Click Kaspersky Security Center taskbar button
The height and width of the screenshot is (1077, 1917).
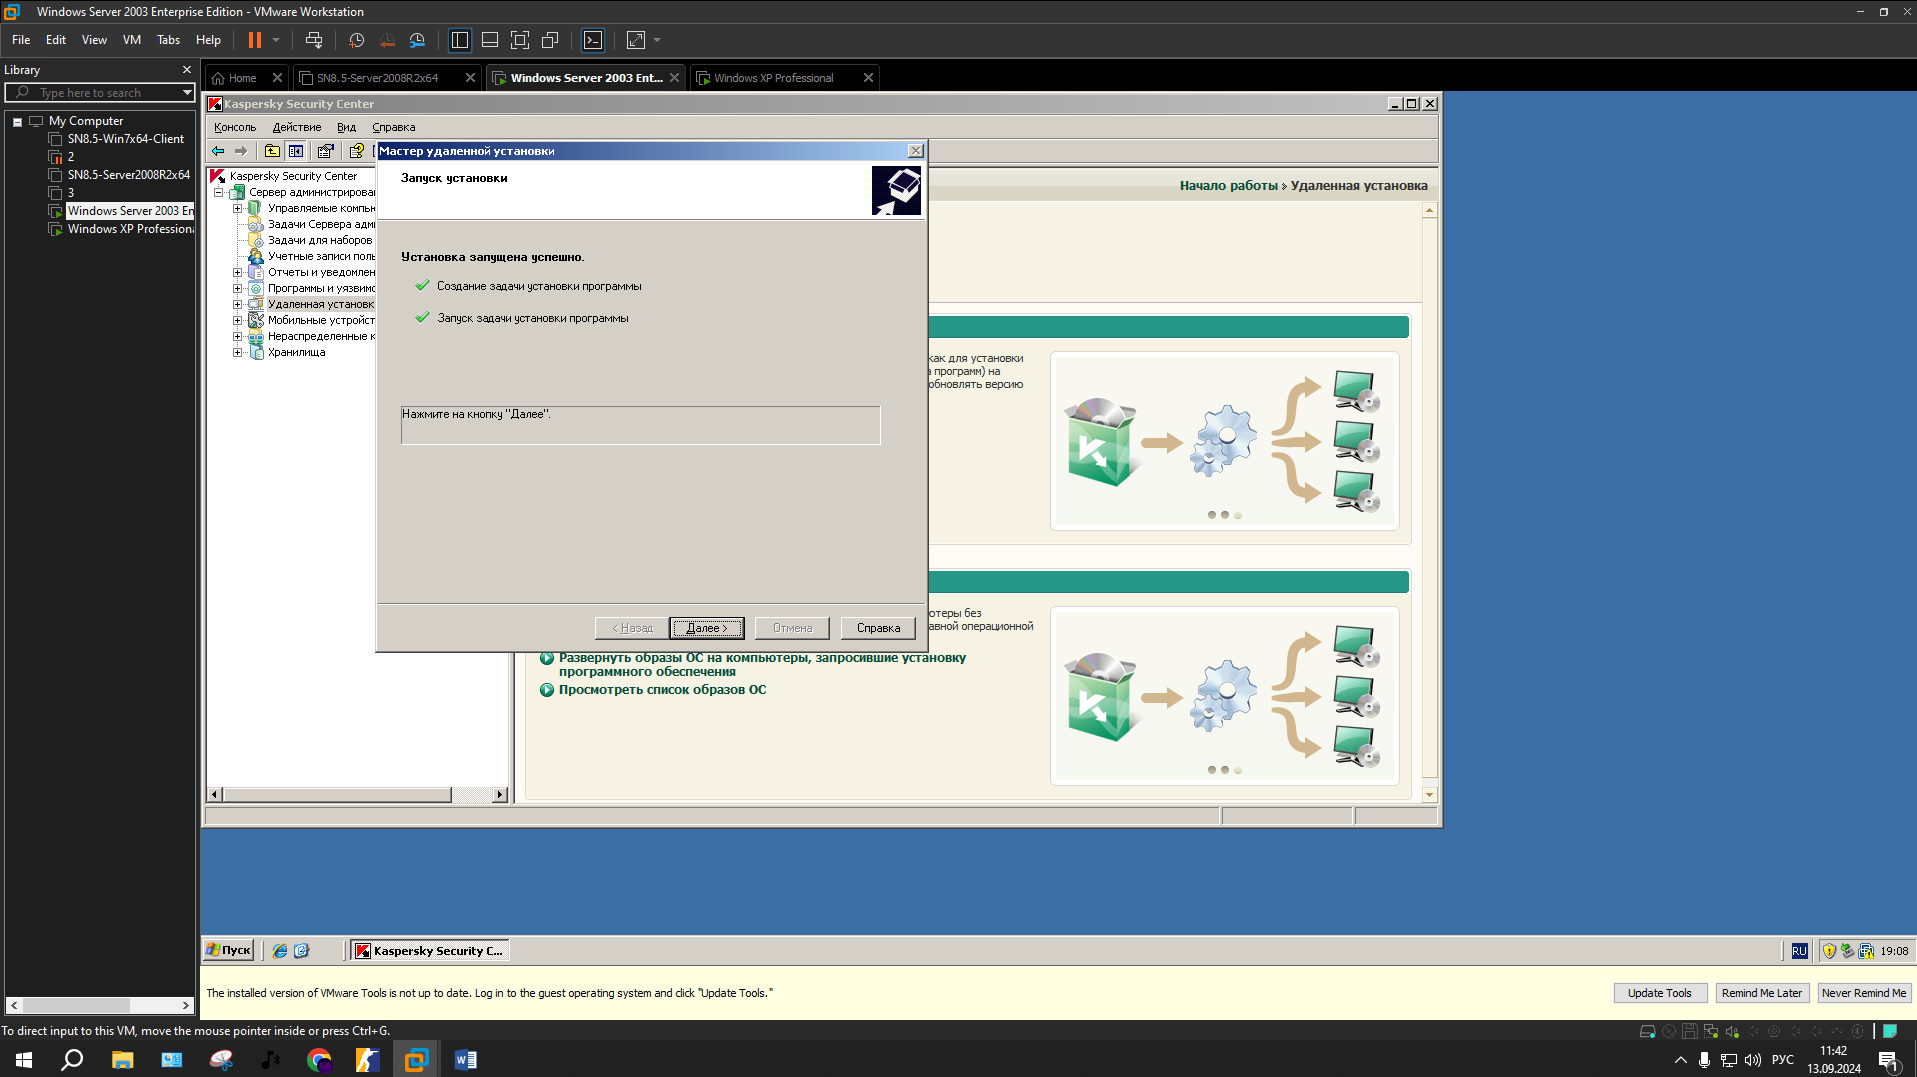[429, 951]
